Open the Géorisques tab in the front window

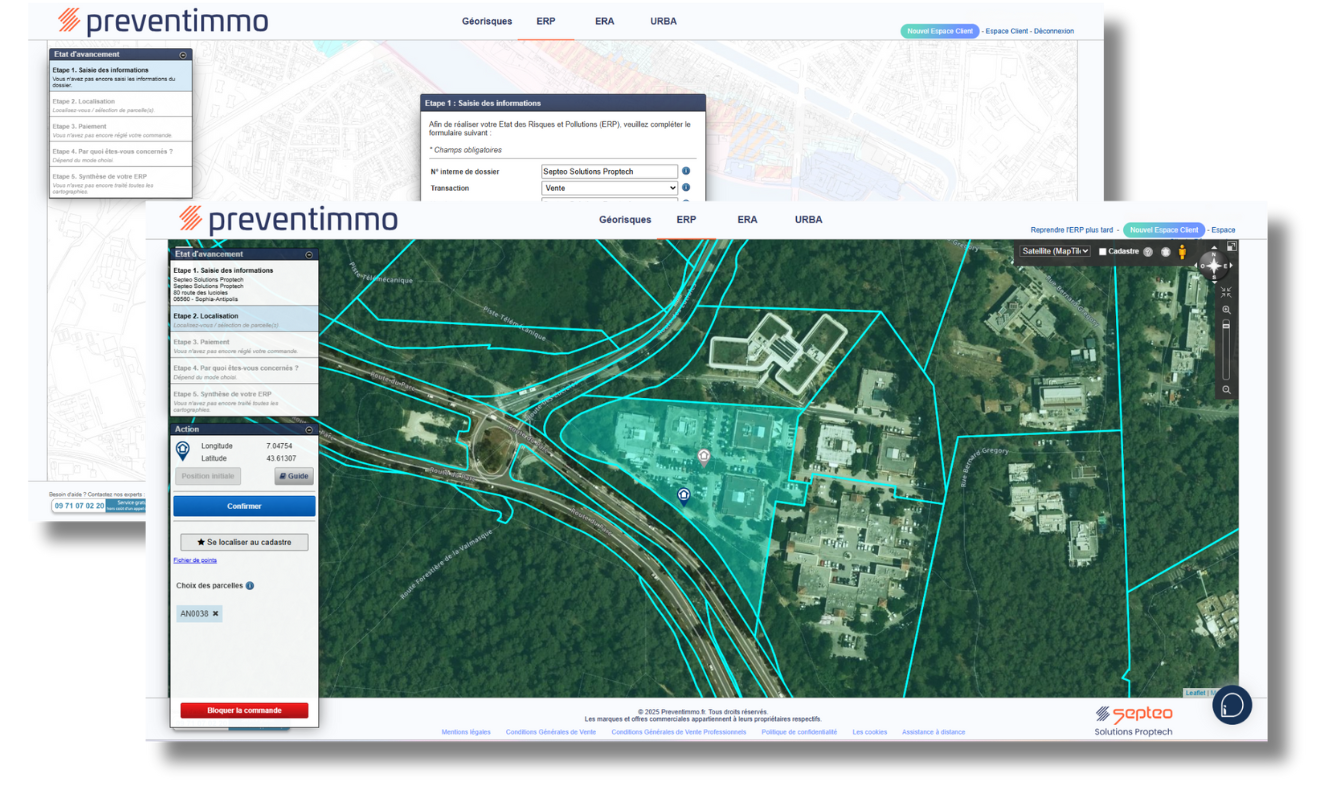pos(625,220)
